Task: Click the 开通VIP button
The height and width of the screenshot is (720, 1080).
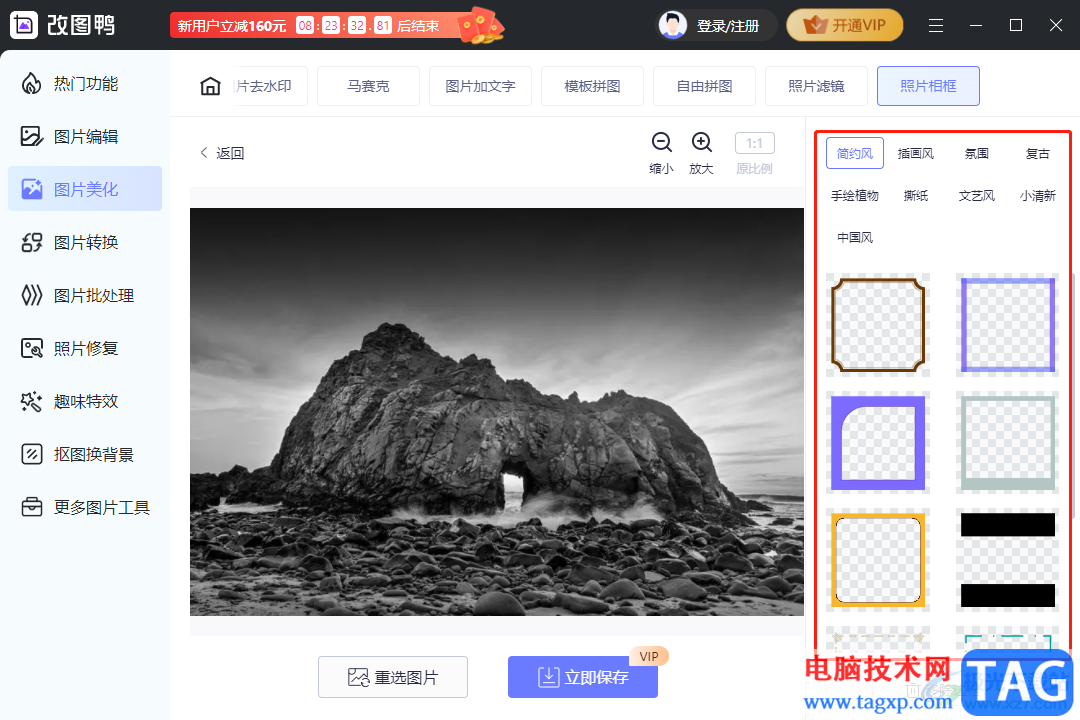Action: coord(844,25)
